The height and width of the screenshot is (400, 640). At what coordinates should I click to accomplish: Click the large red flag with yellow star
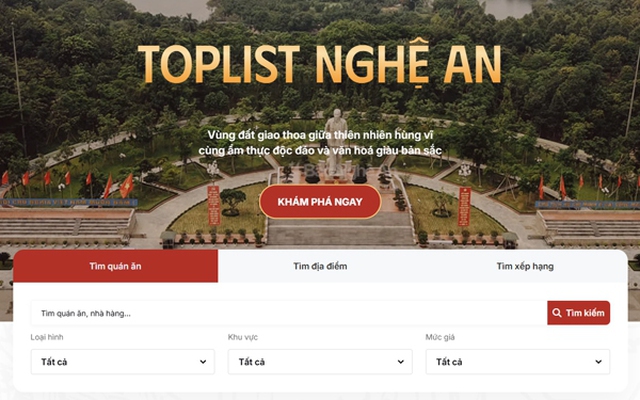tap(127, 186)
